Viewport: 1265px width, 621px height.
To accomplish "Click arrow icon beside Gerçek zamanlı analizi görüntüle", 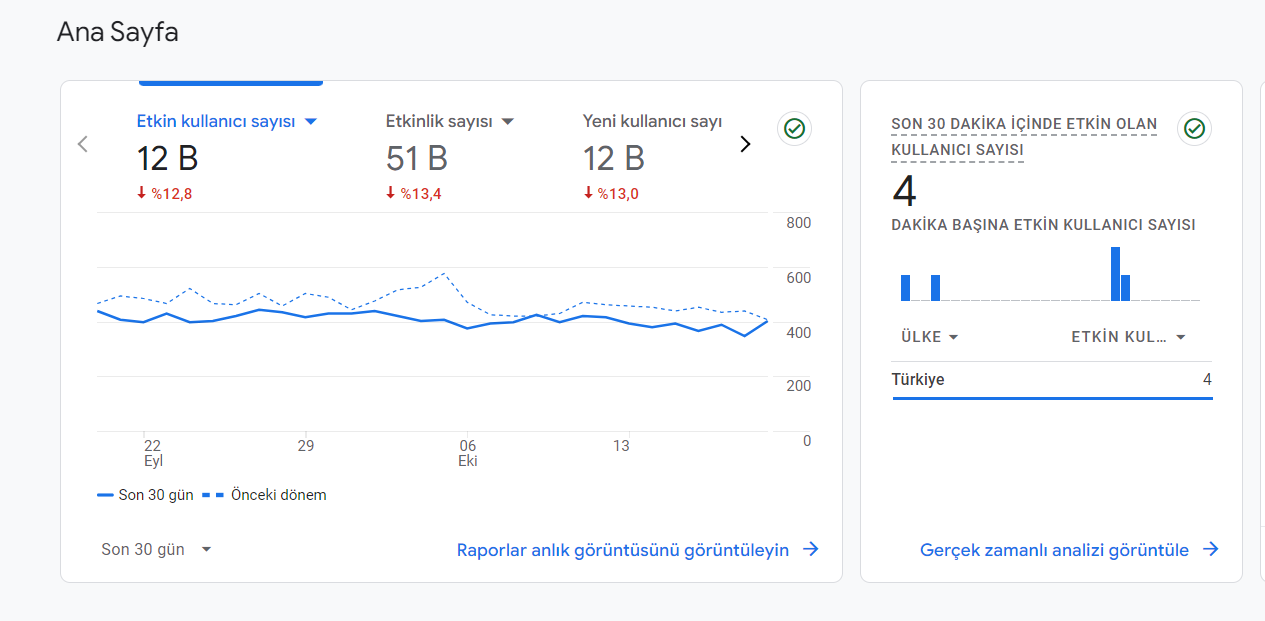I will pos(1211,549).
